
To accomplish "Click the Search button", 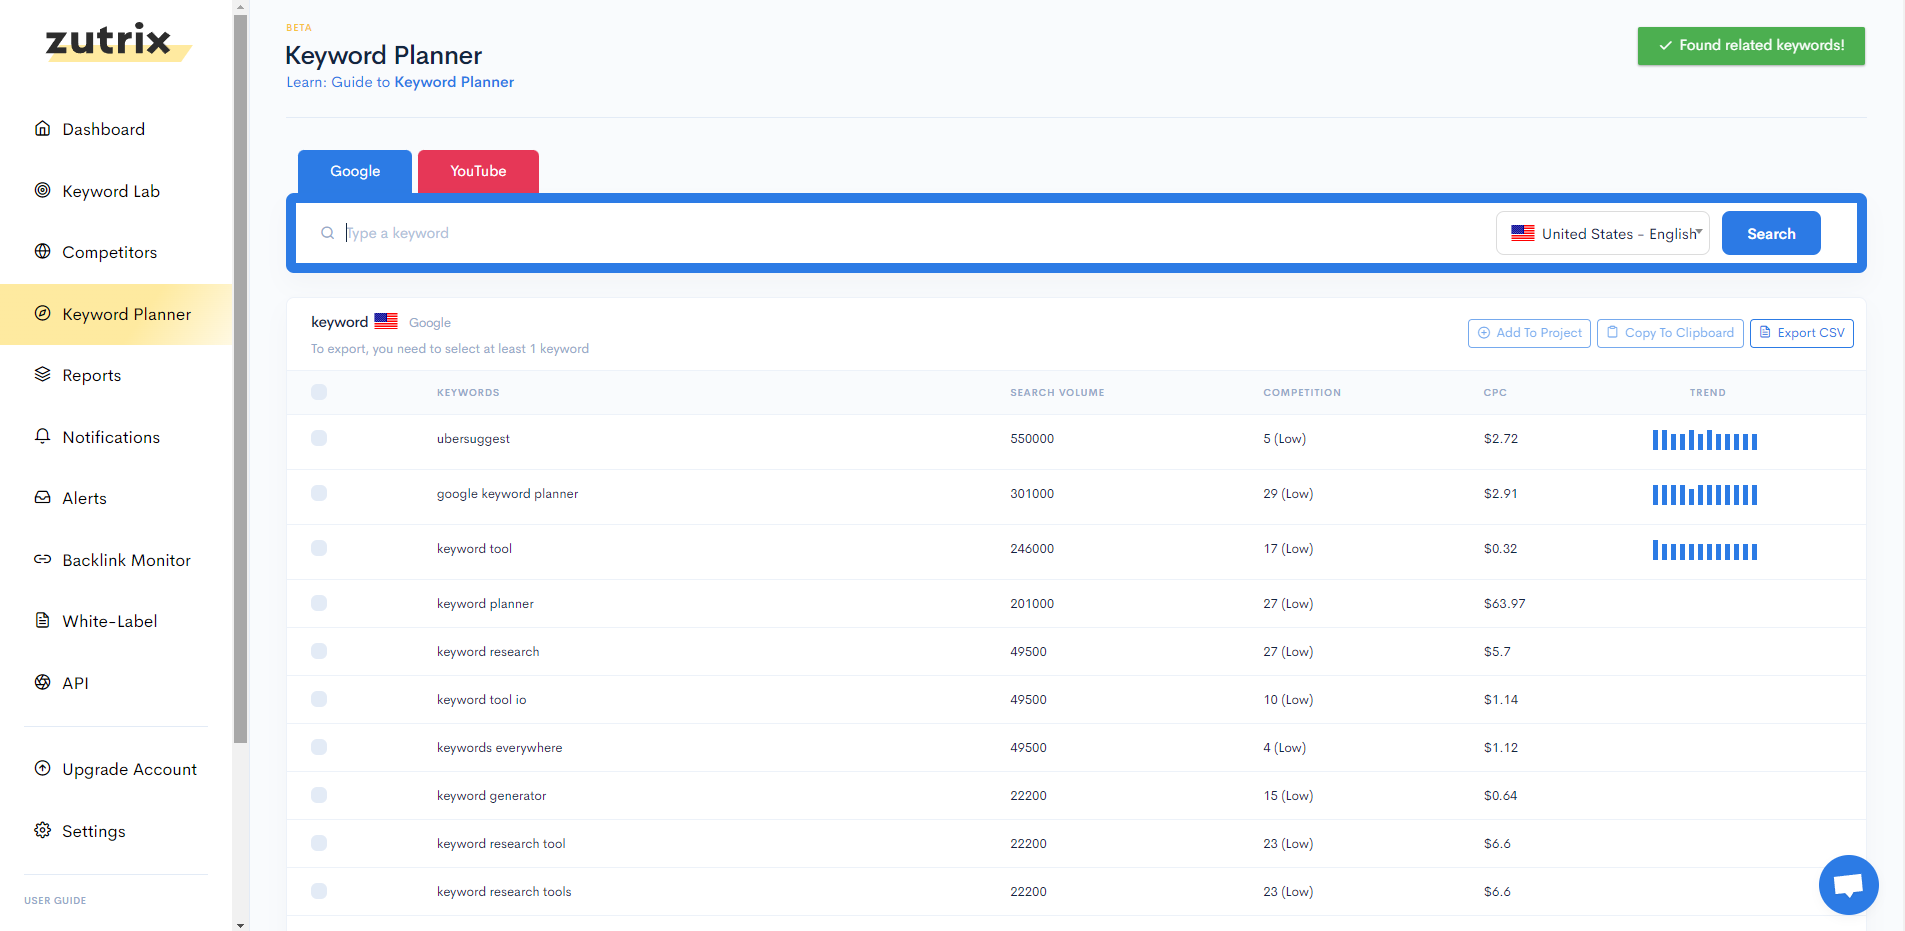I will click(1771, 233).
